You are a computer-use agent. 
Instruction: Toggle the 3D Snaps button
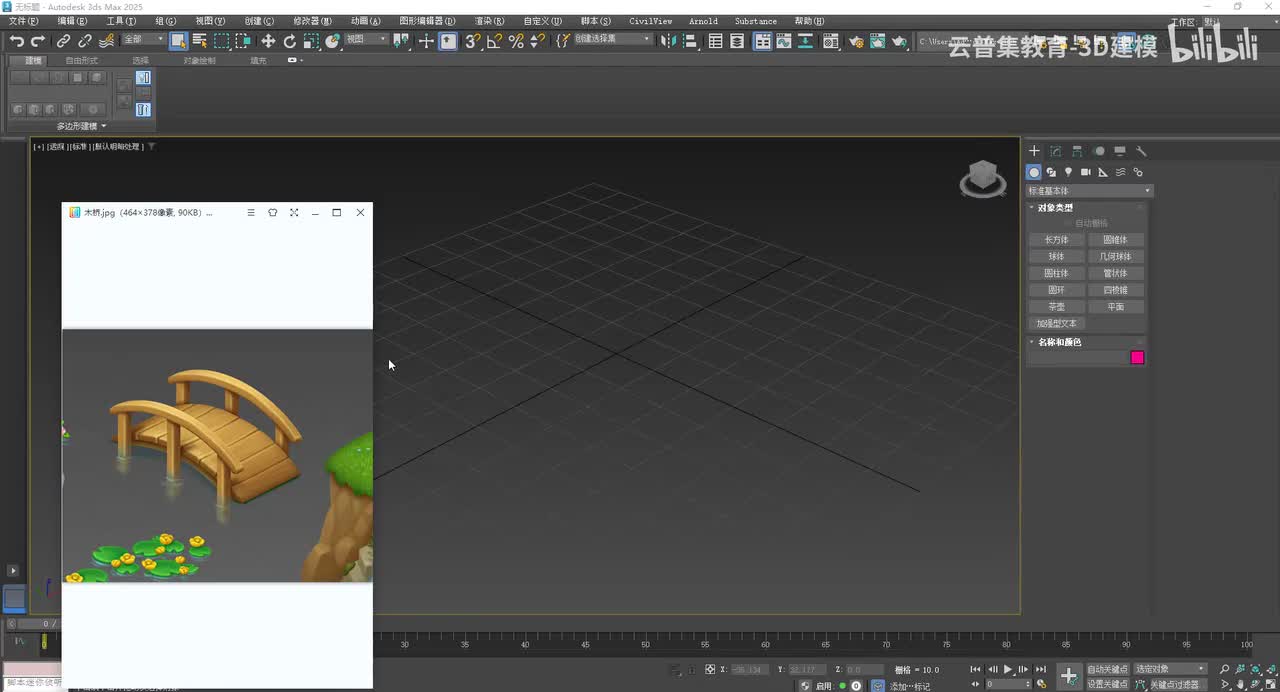[473, 41]
